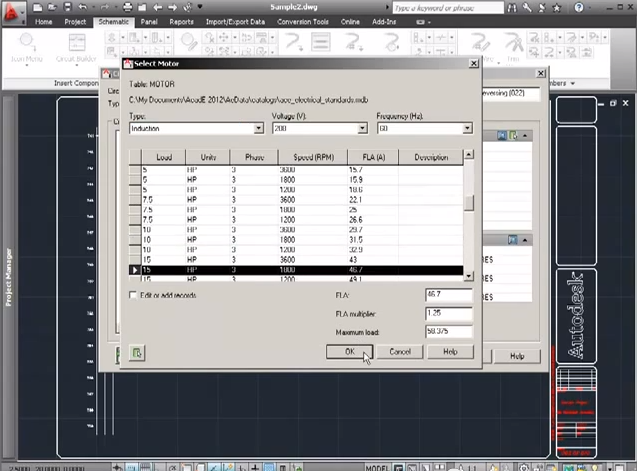Click the Plot printer icon

point(128,7)
